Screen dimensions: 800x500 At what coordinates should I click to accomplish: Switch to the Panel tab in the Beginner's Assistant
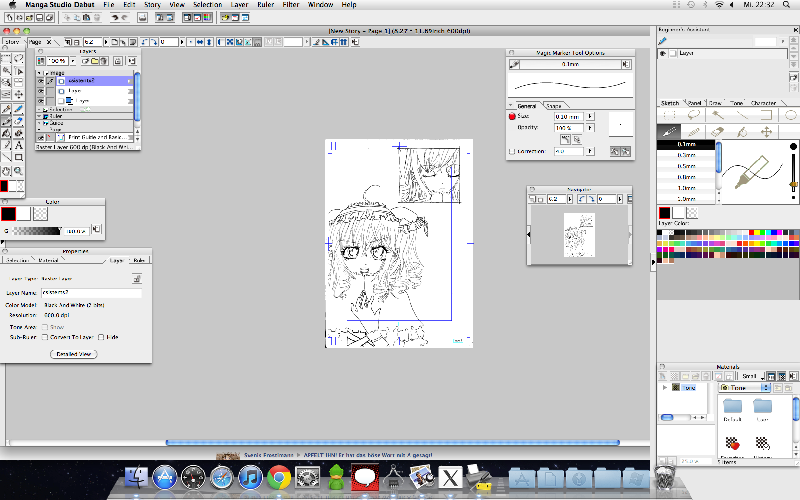[x=694, y=103]
